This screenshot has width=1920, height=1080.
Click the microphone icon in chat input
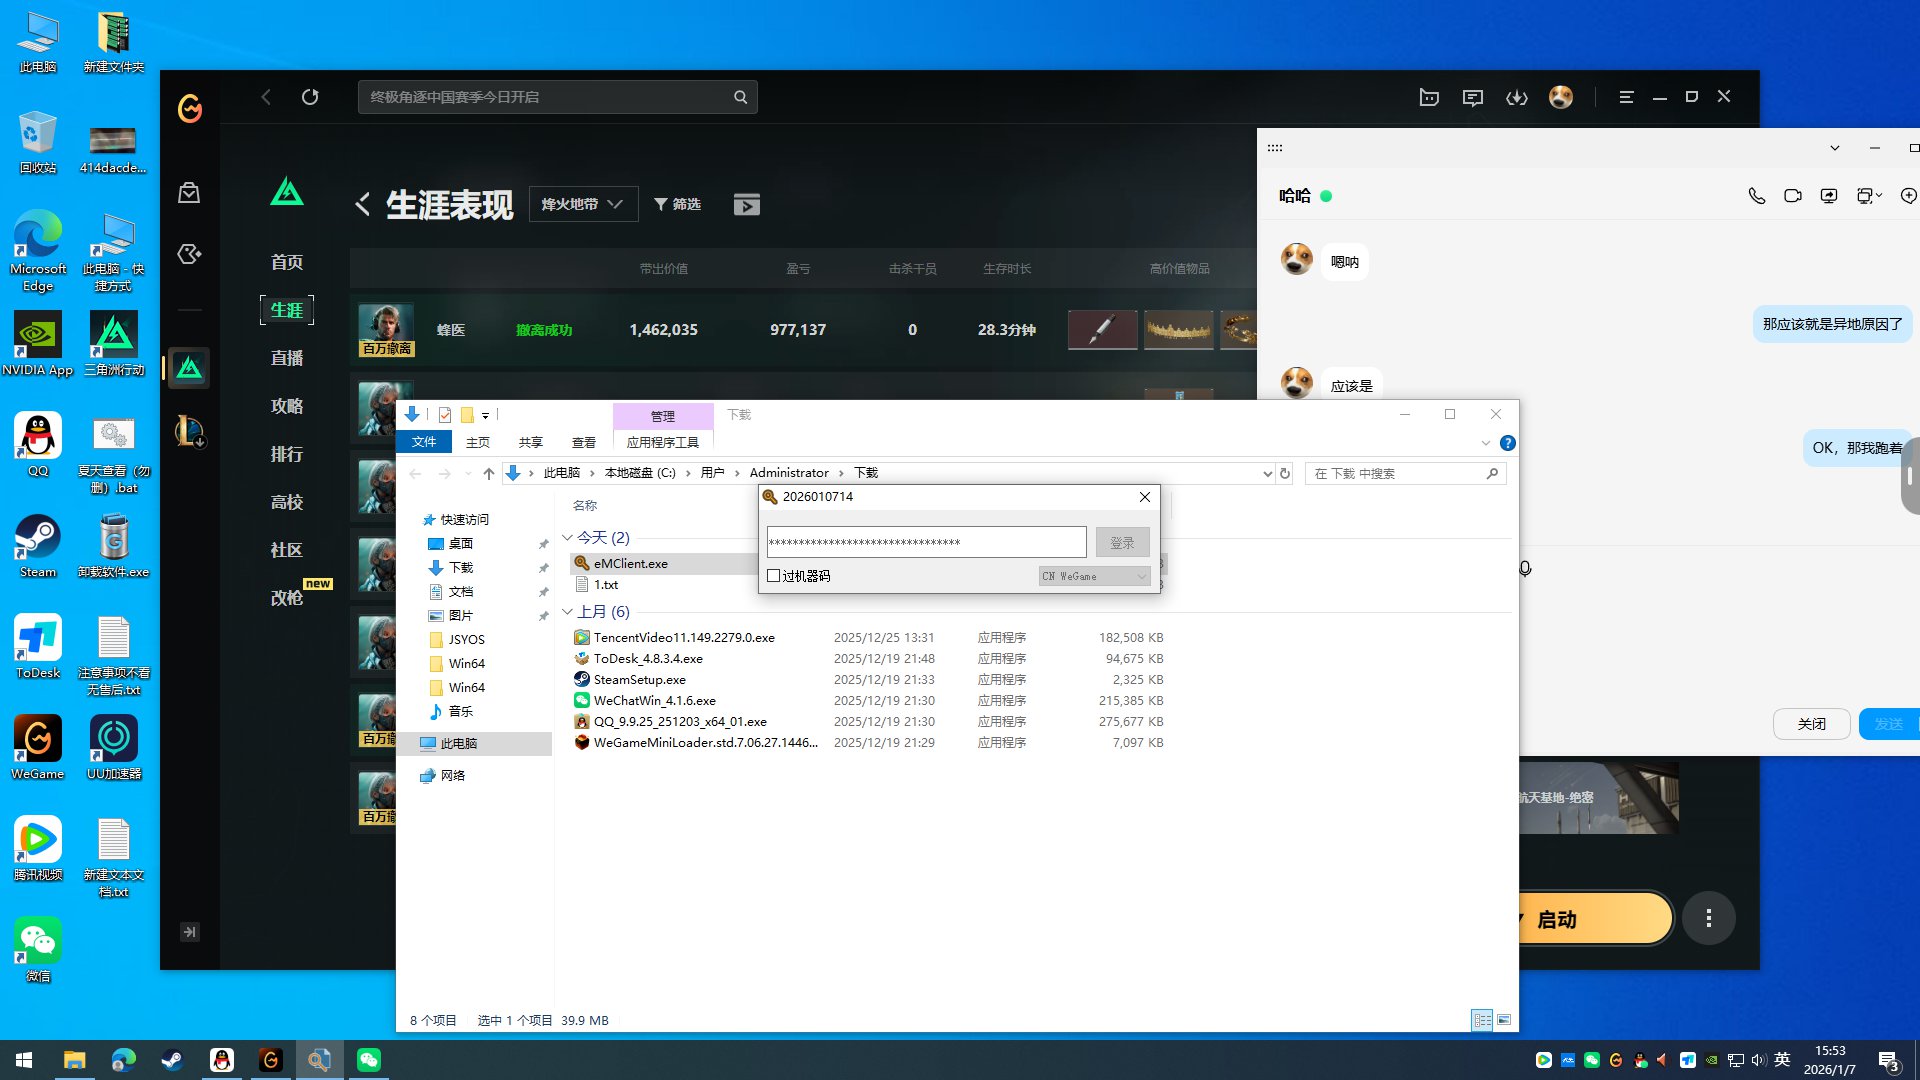(1525, 569)
